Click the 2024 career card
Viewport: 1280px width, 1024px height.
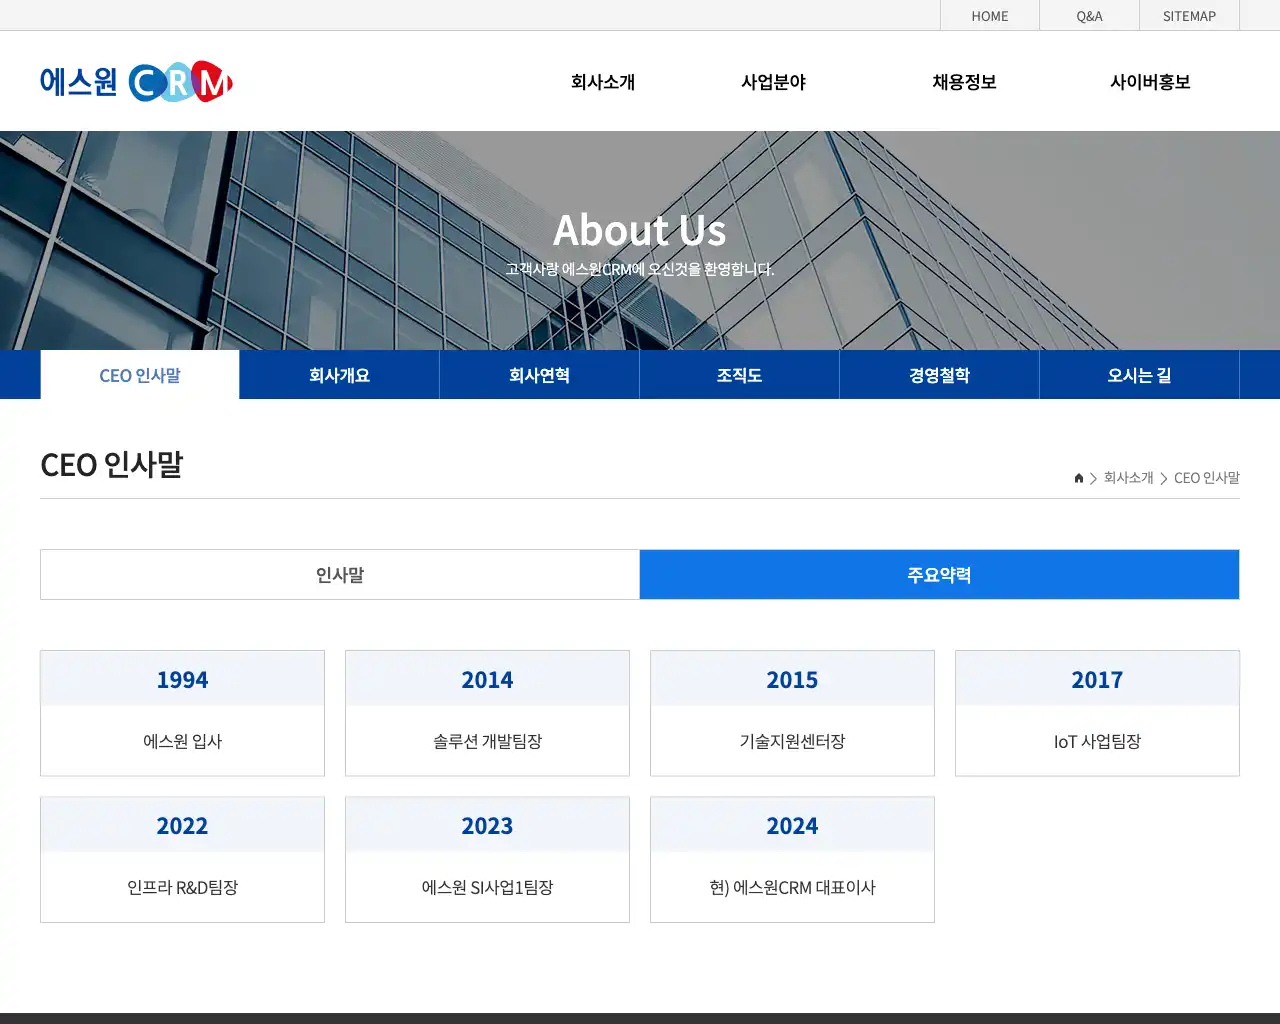792,858
